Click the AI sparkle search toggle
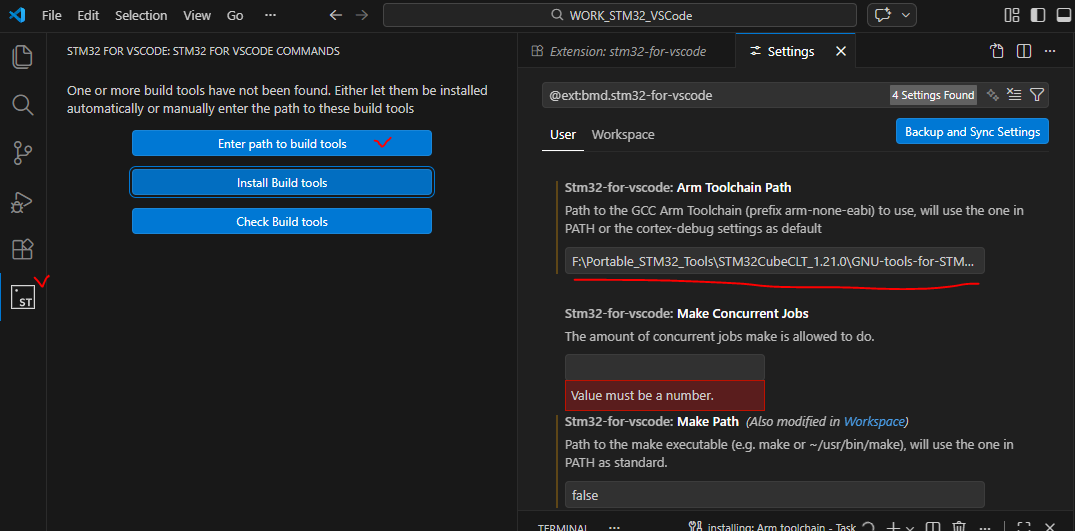 click(991, 95)
